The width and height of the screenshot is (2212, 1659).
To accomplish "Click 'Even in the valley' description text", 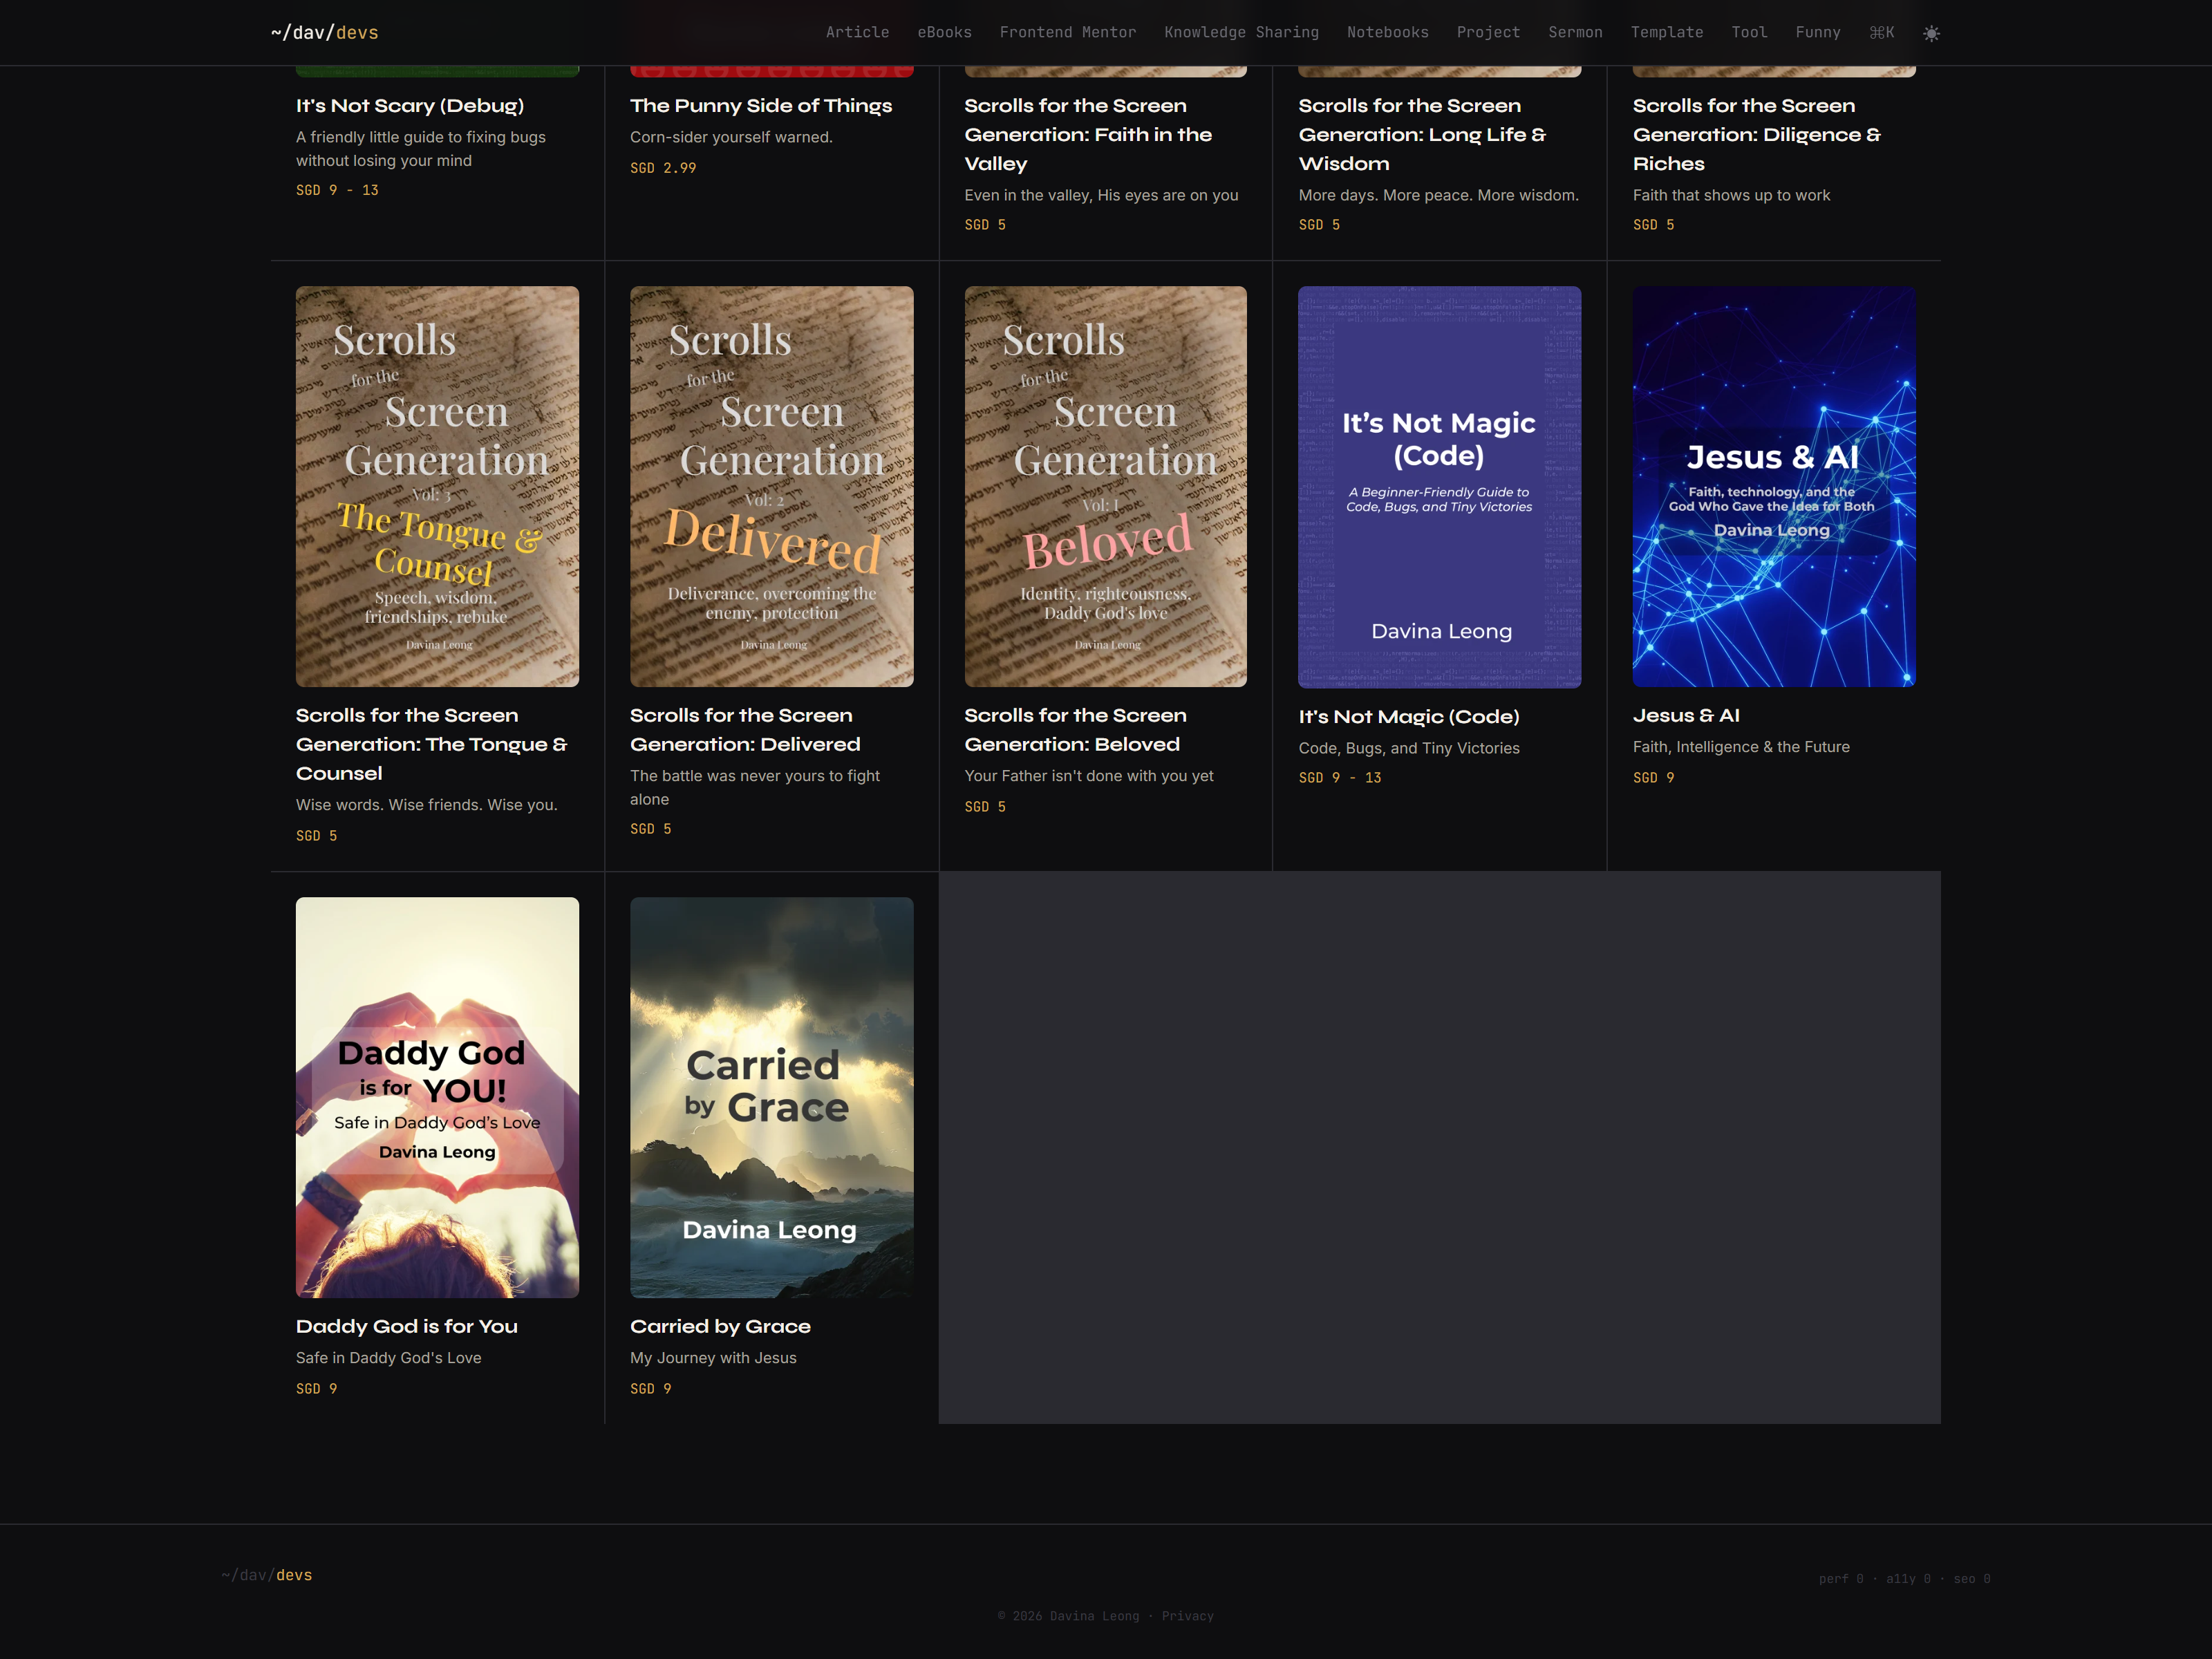I will point(1101,195).
